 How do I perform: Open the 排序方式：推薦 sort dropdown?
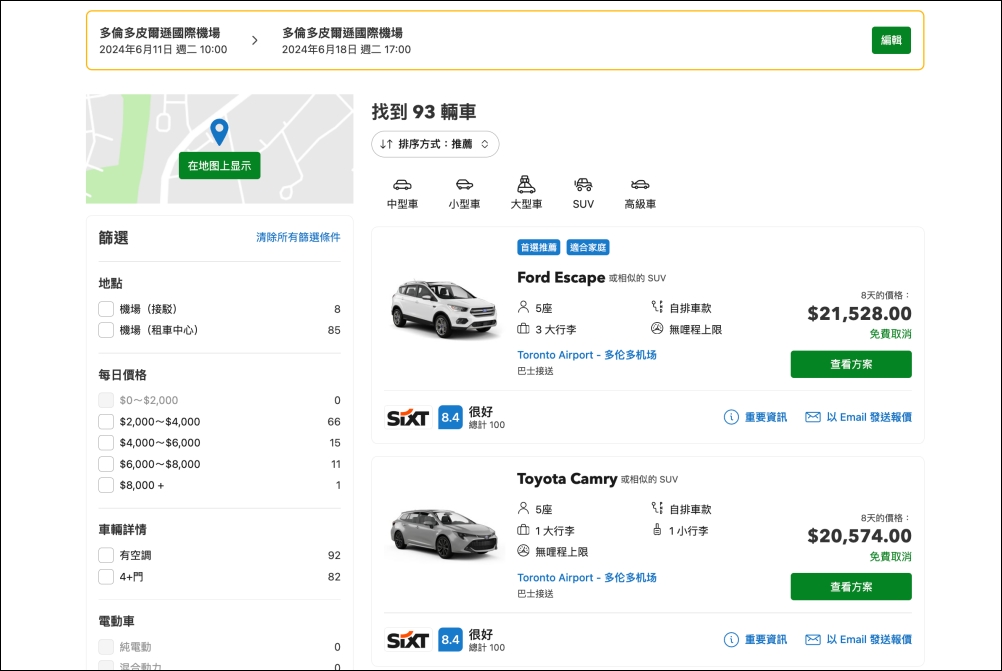[x=435, y=144]
